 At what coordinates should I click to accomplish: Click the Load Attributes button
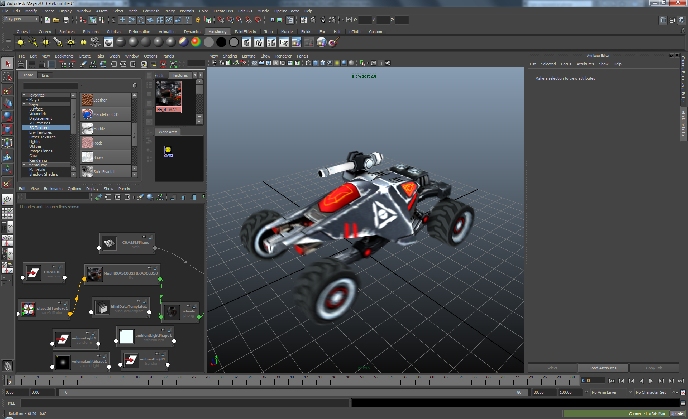coord(603,368)
